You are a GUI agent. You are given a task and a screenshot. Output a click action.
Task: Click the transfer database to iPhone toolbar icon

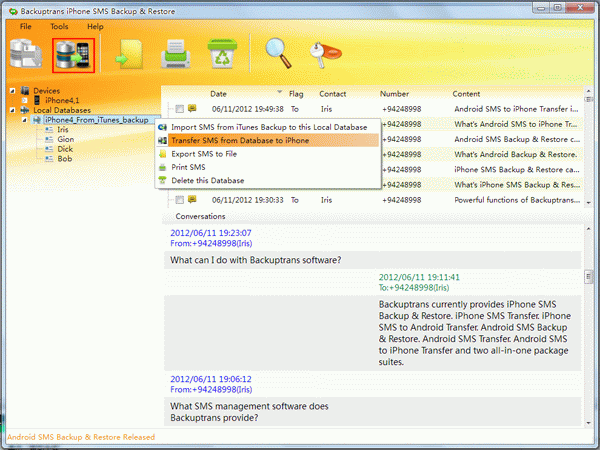[73, 55]
